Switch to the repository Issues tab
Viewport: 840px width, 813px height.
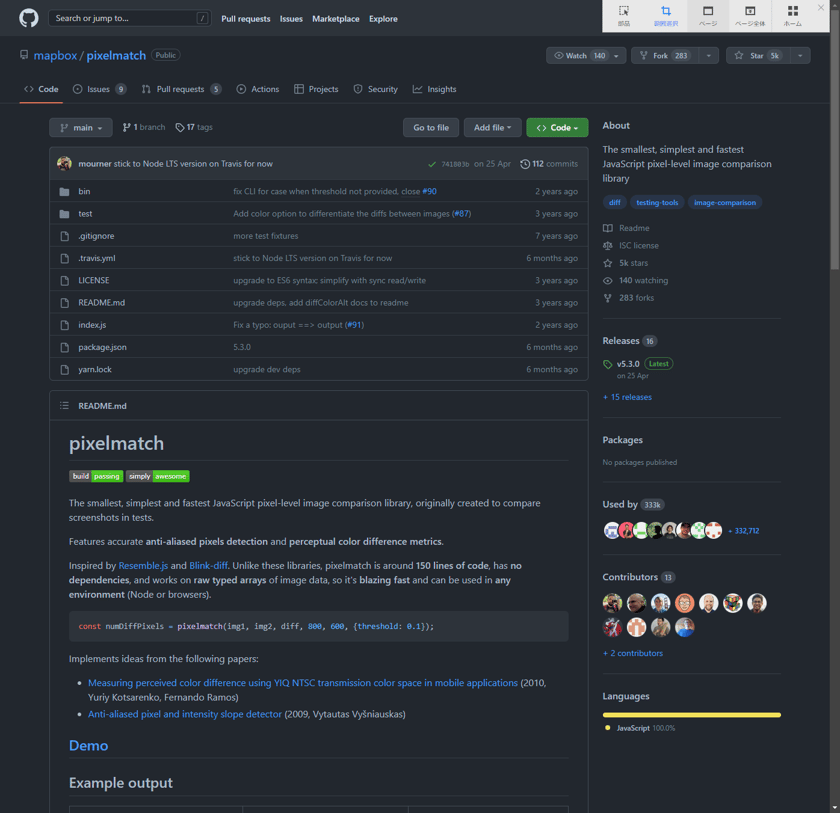click(100, 89)
